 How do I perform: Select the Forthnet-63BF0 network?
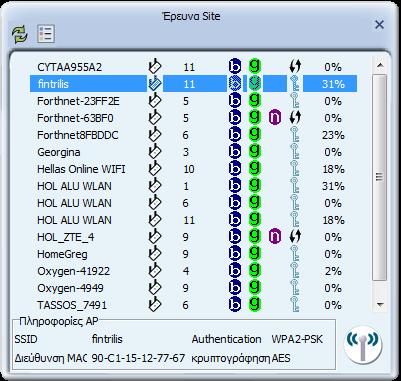click(x=75, y=118)
